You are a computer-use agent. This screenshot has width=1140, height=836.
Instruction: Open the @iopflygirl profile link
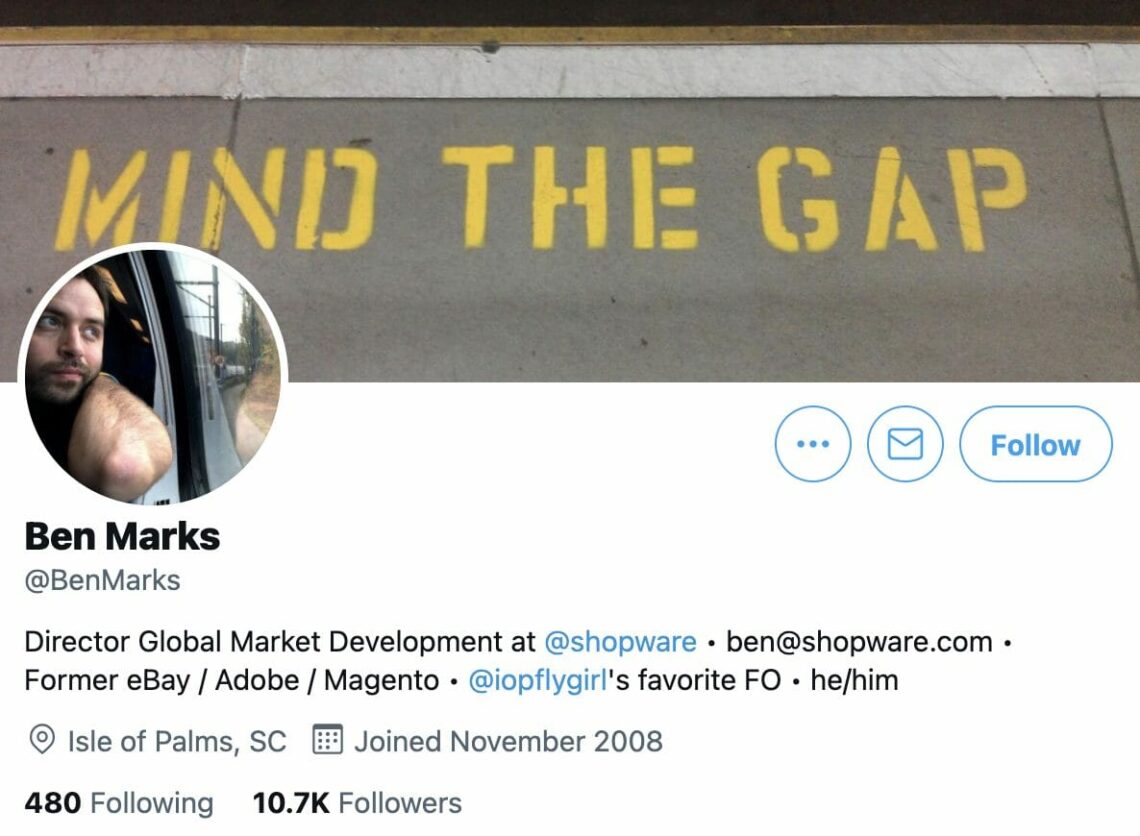point(538,680)
